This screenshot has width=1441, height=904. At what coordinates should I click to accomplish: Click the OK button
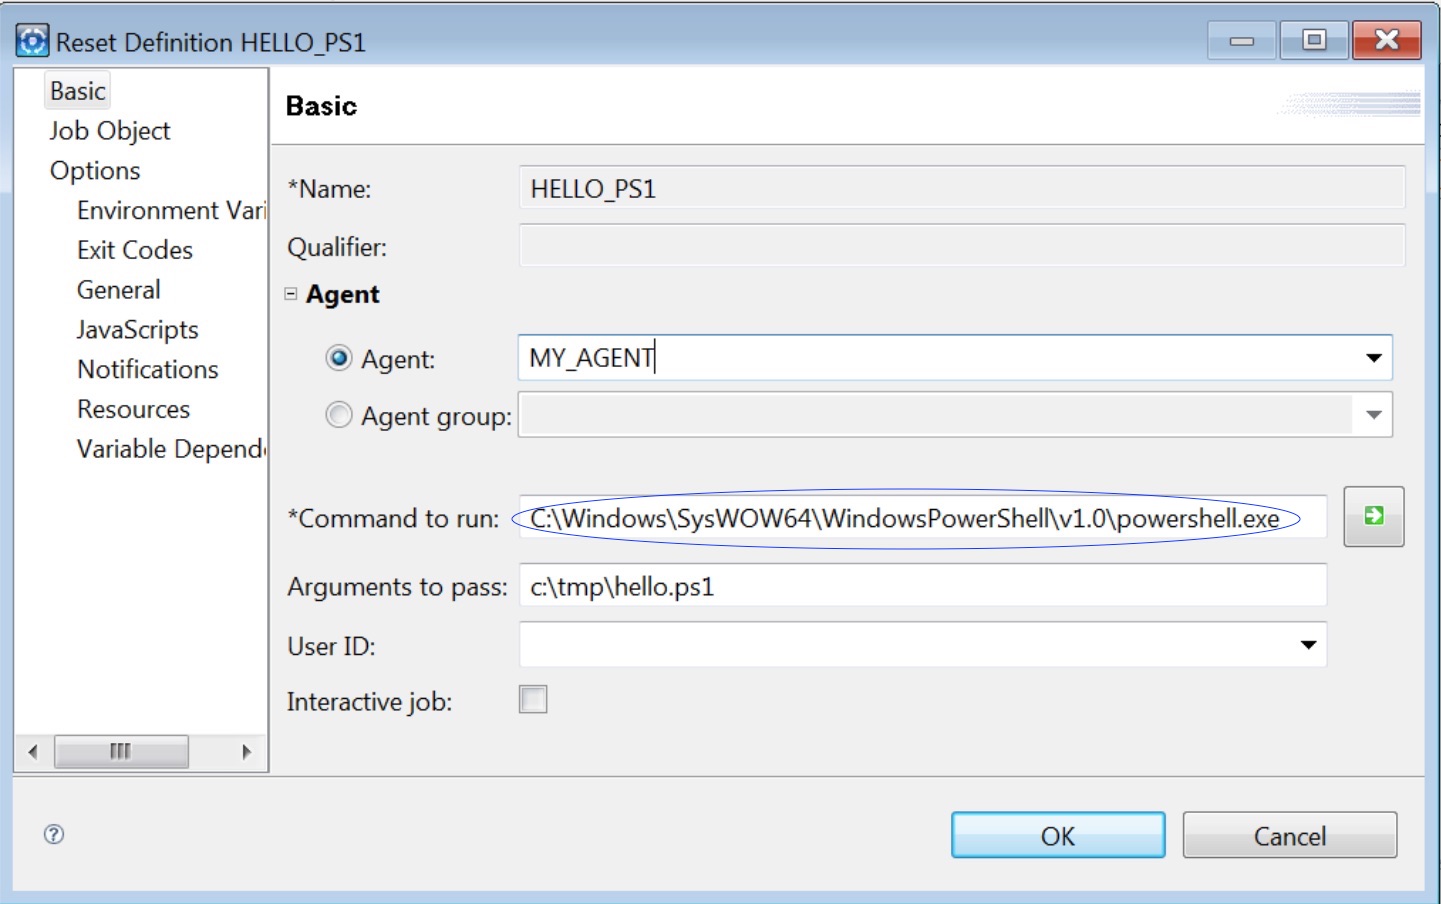1058,835
